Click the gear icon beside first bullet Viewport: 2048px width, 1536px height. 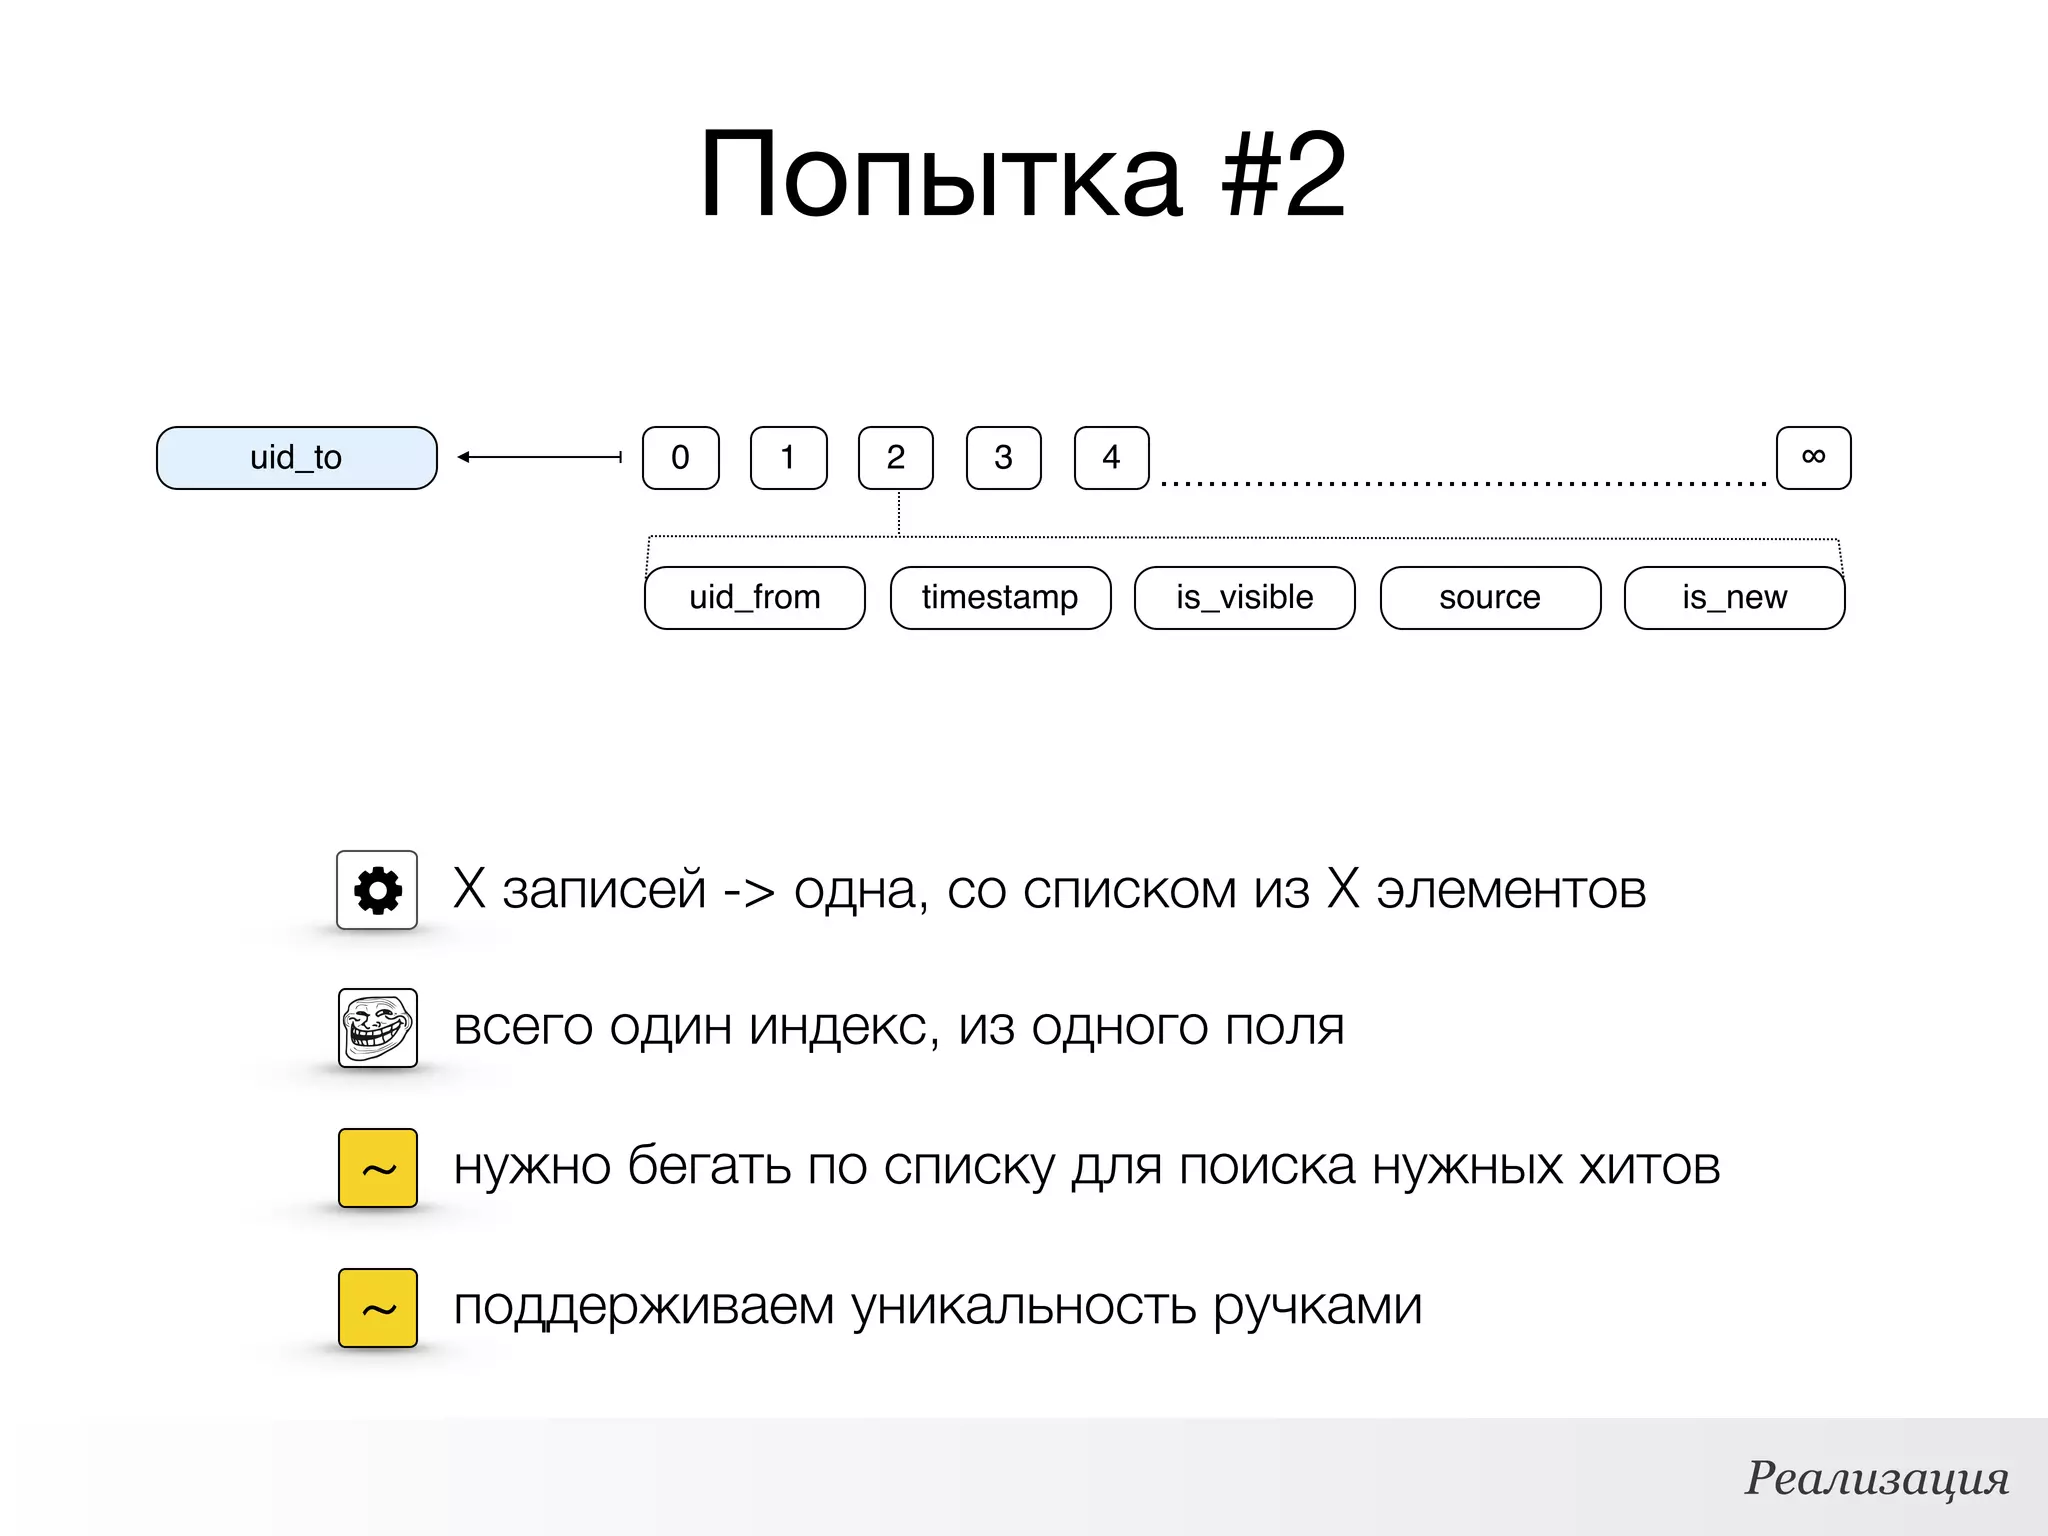[x=377, y=890]
